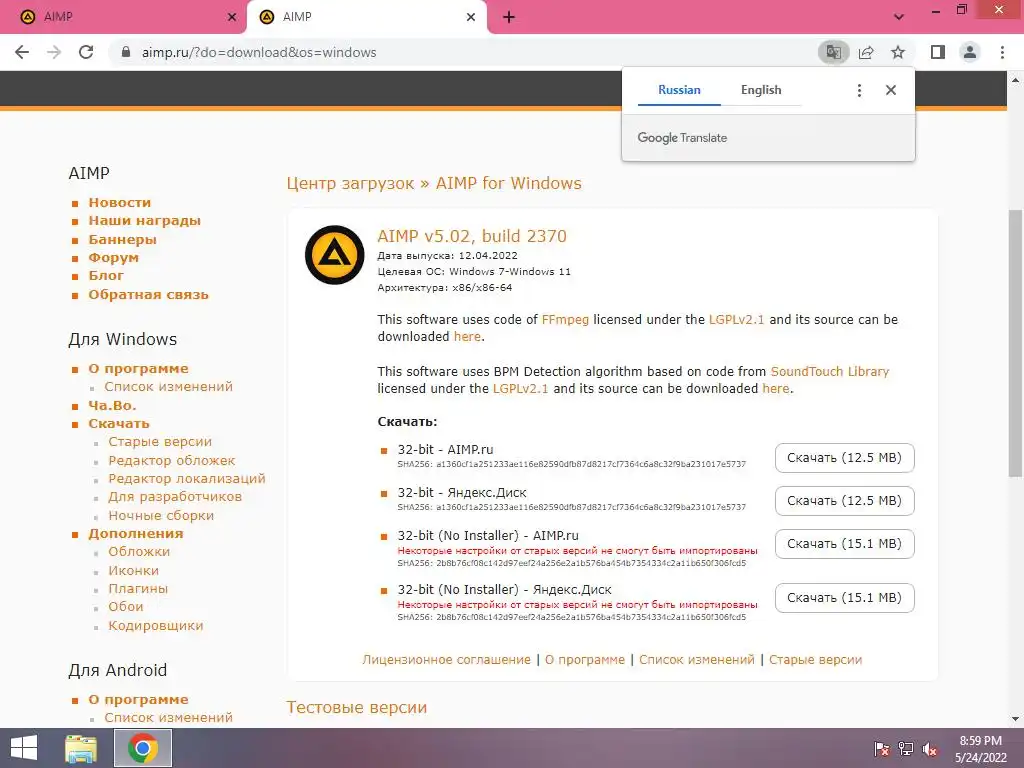The width and height of the screenshot is (1024, 768).
Task: Open Ночные сборки in the sidebar
Action: point(161,515)
